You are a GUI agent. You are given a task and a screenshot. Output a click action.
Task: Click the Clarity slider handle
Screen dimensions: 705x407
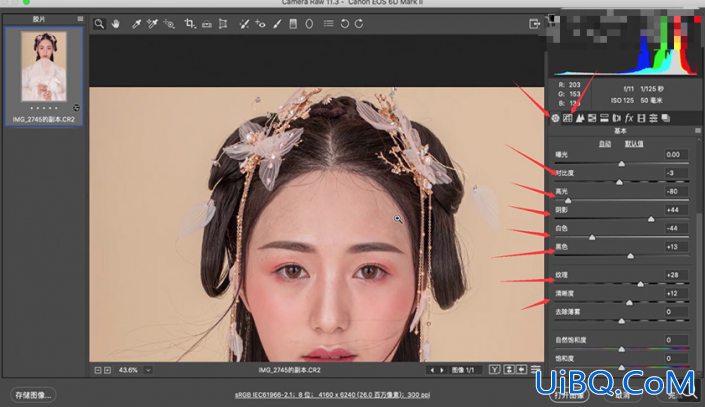tap(629, 303)
